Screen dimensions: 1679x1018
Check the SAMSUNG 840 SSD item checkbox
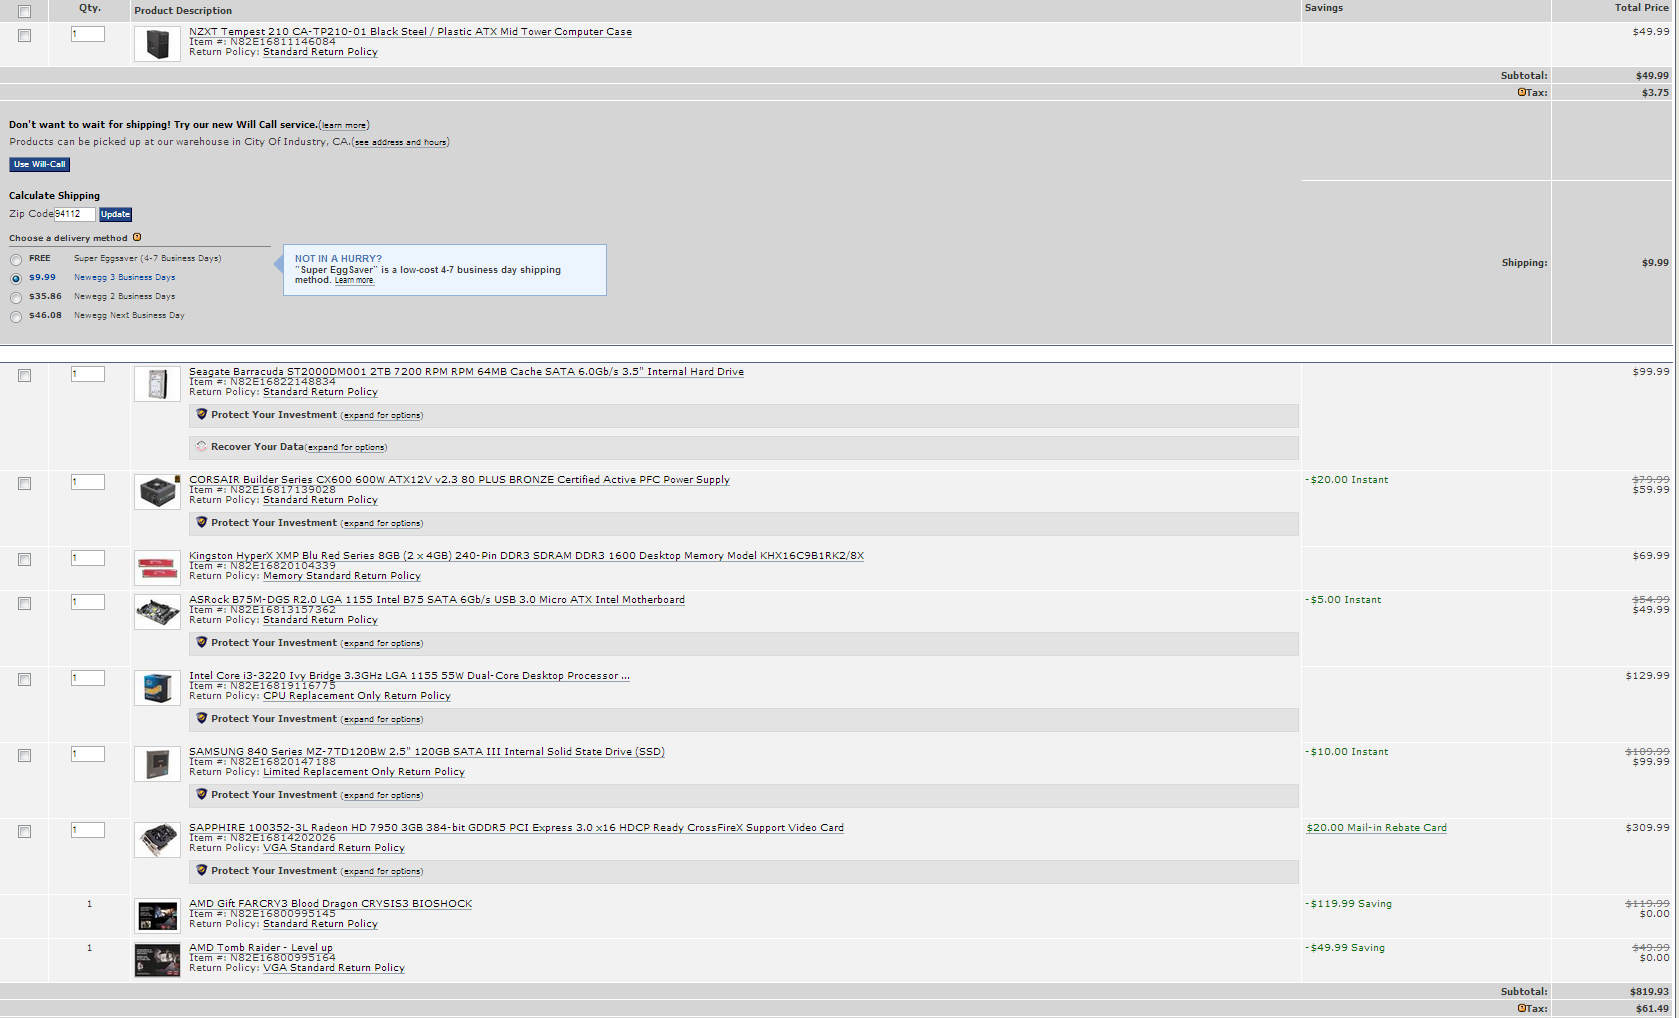click(x=24, y=755)
